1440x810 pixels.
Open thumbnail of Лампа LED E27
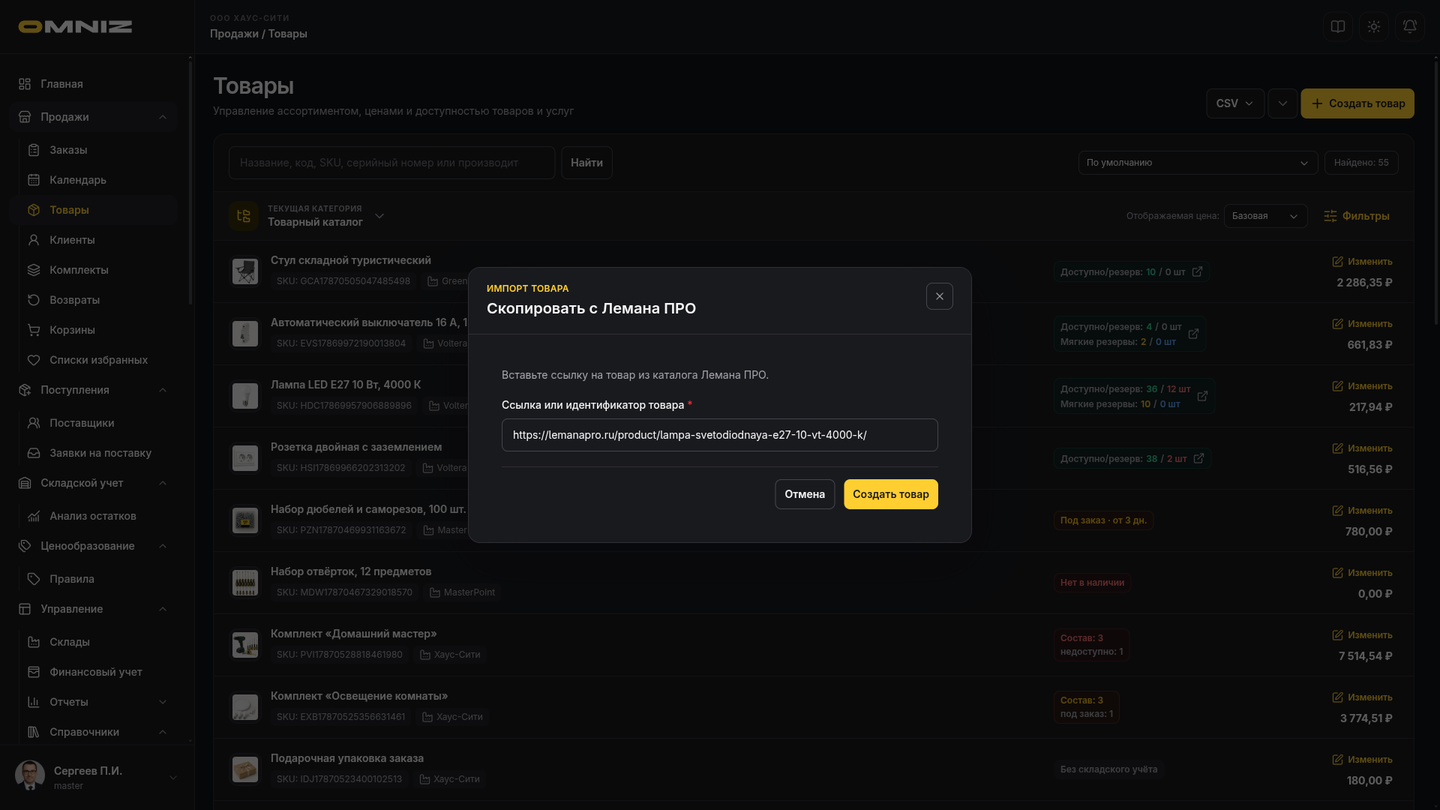coord(245,396)
